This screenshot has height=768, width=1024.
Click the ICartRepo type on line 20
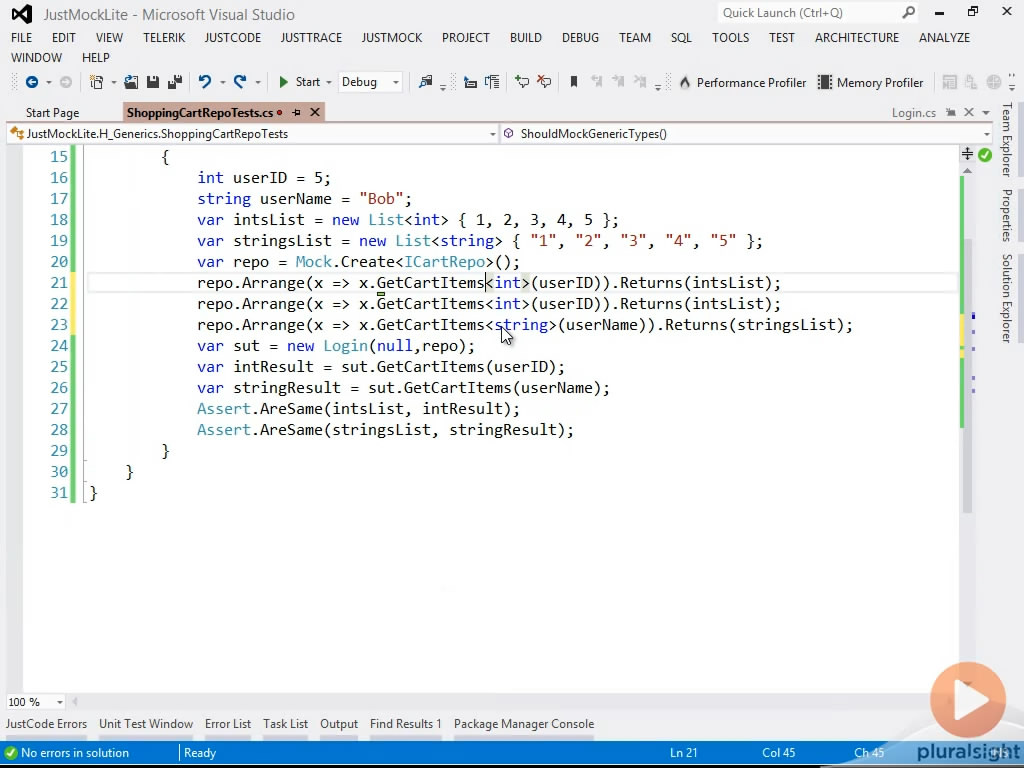[445, 262]
